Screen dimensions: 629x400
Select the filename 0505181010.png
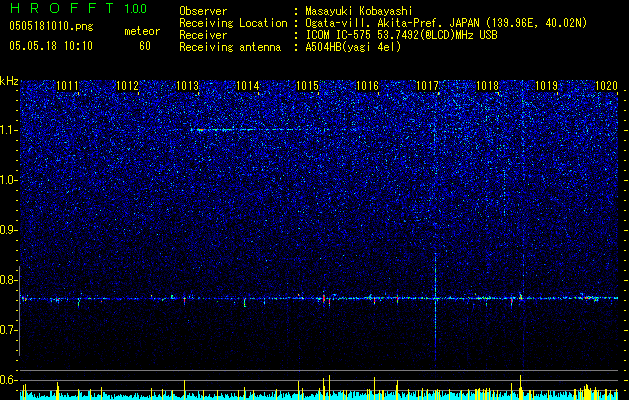point(51,26)
